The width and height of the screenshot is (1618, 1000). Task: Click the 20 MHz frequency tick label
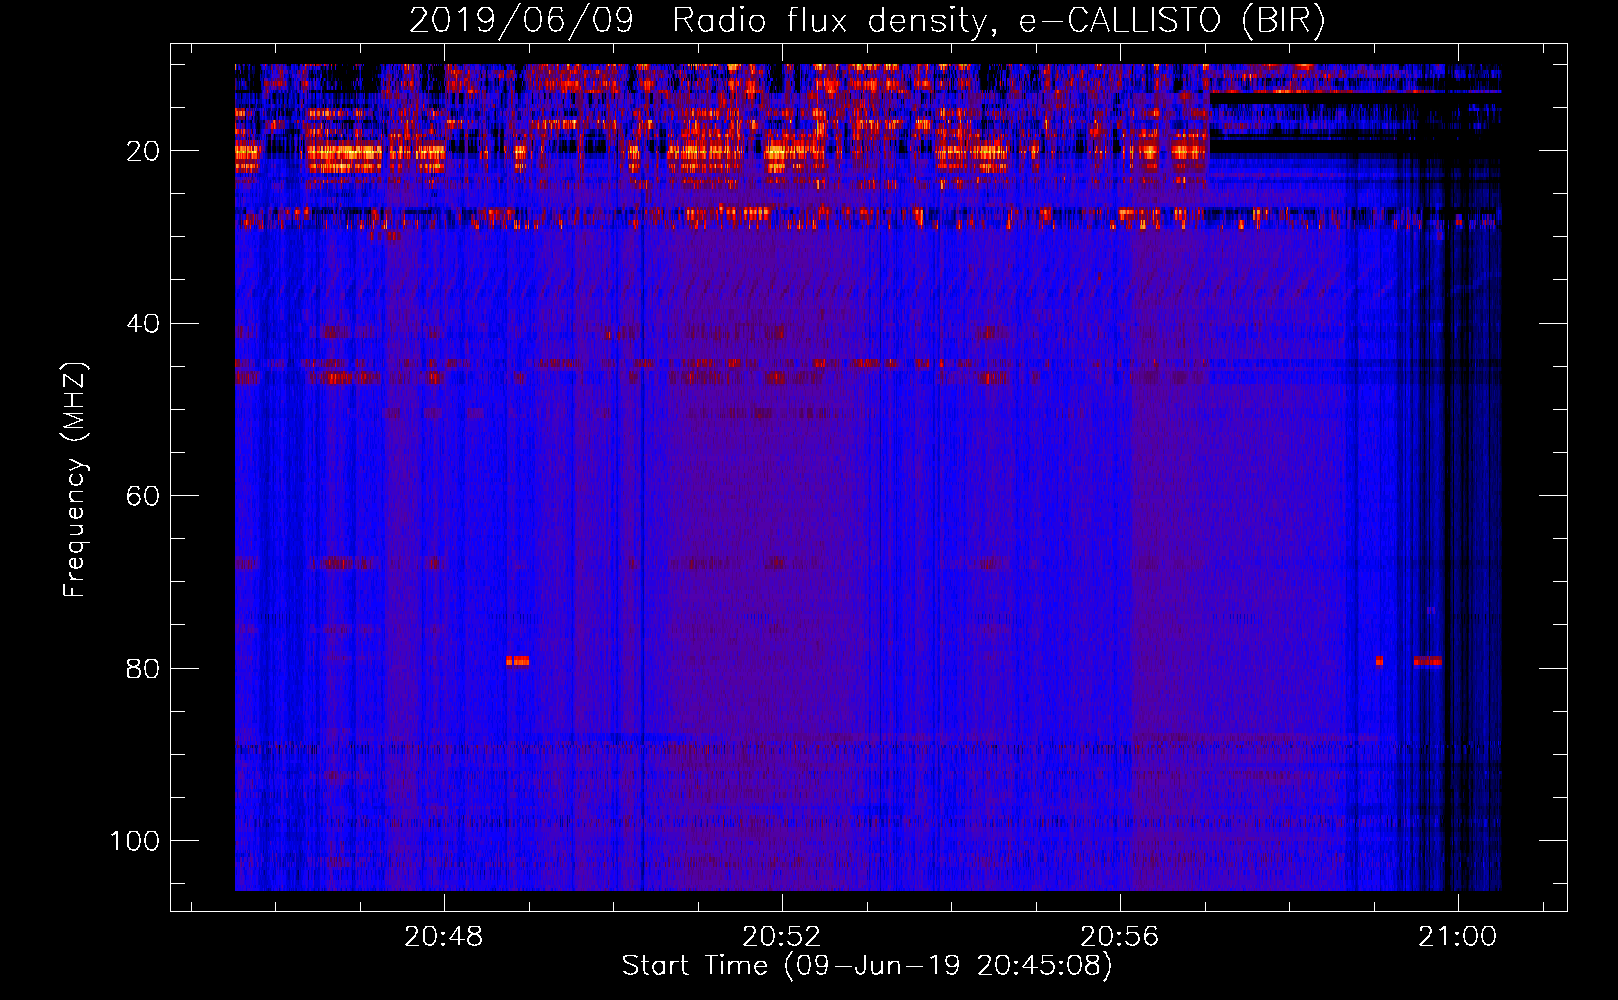pyautogui.click(x=143, y=152)
